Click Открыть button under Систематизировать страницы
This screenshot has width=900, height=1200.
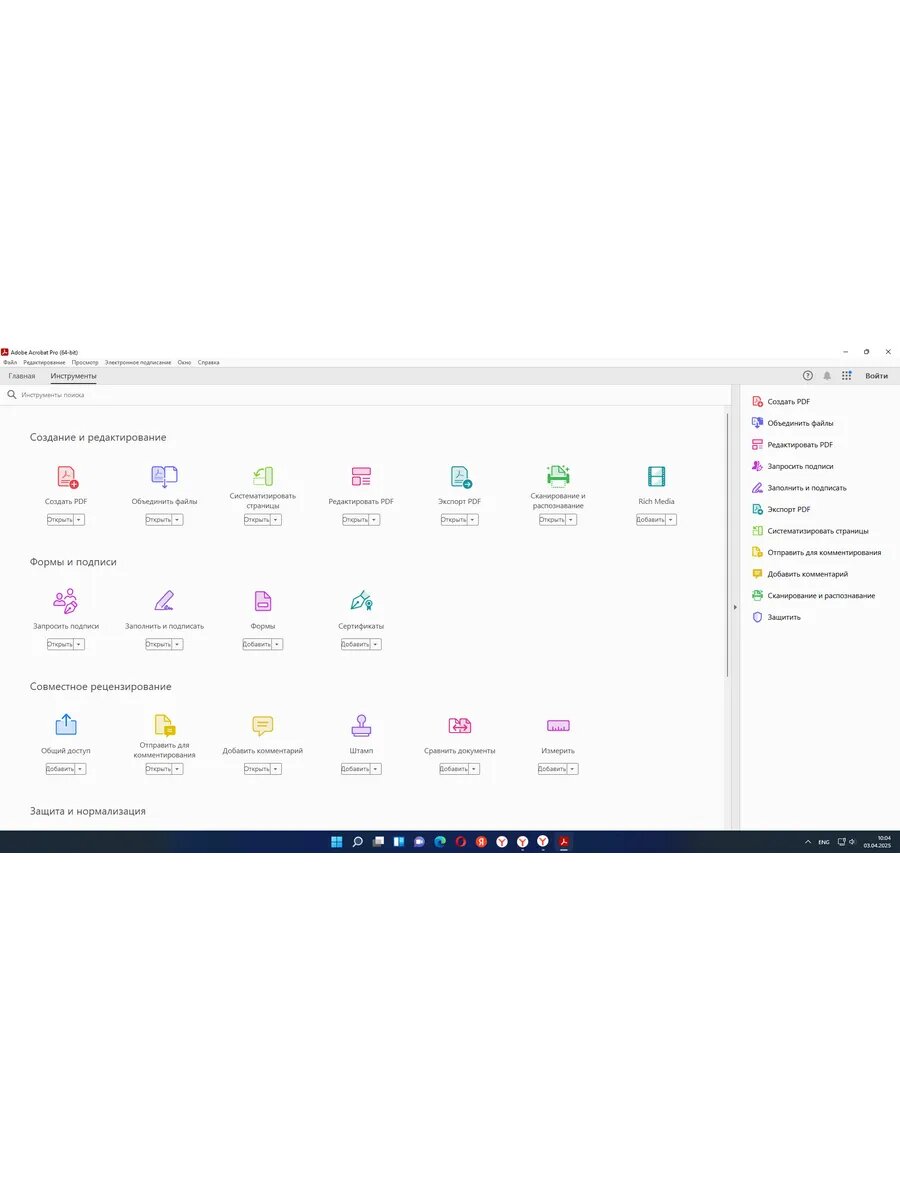(x=257, y=520)
